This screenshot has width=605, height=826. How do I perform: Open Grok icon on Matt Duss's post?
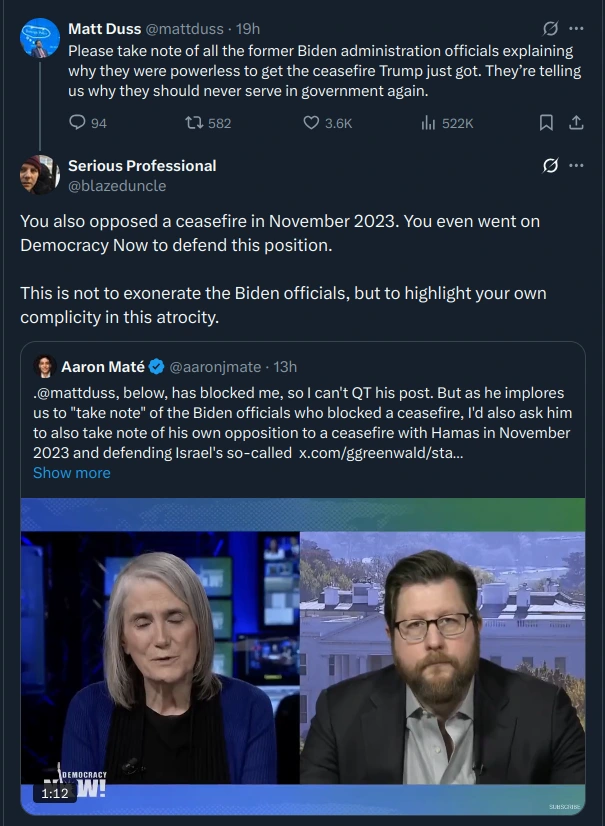[549, 29]
